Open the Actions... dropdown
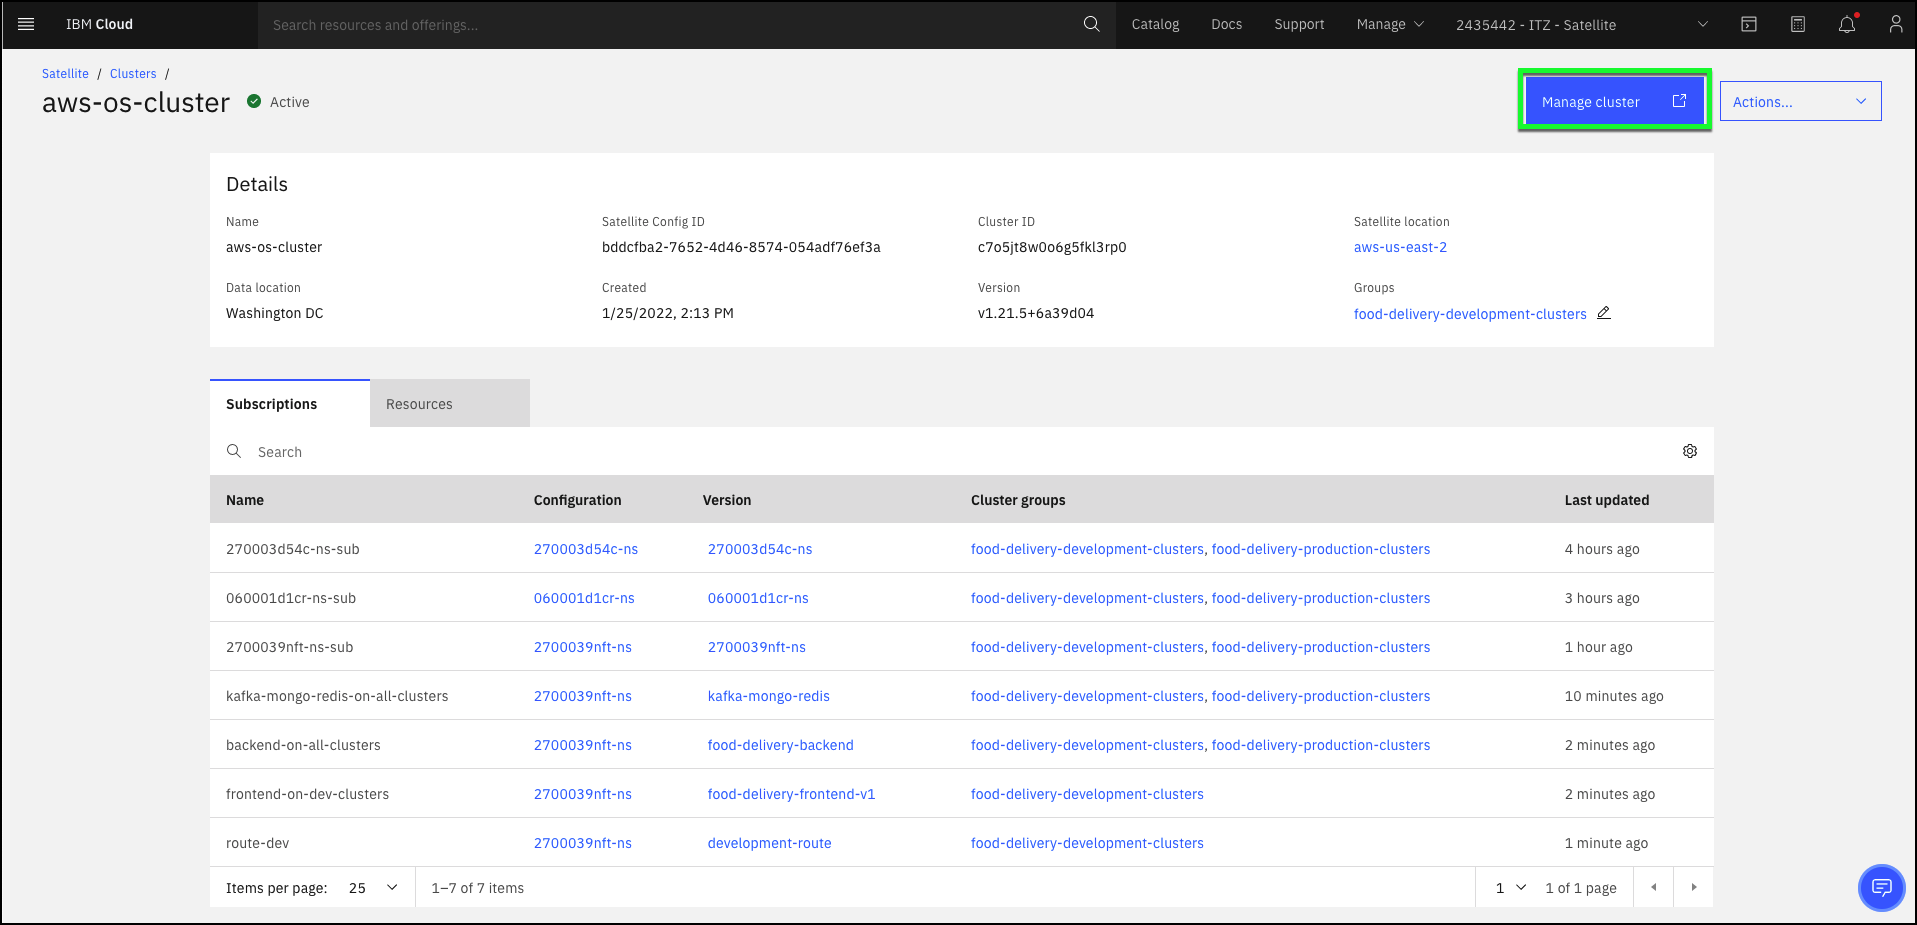This screenshot has height=925, width=1917. tap(1800, 101)
